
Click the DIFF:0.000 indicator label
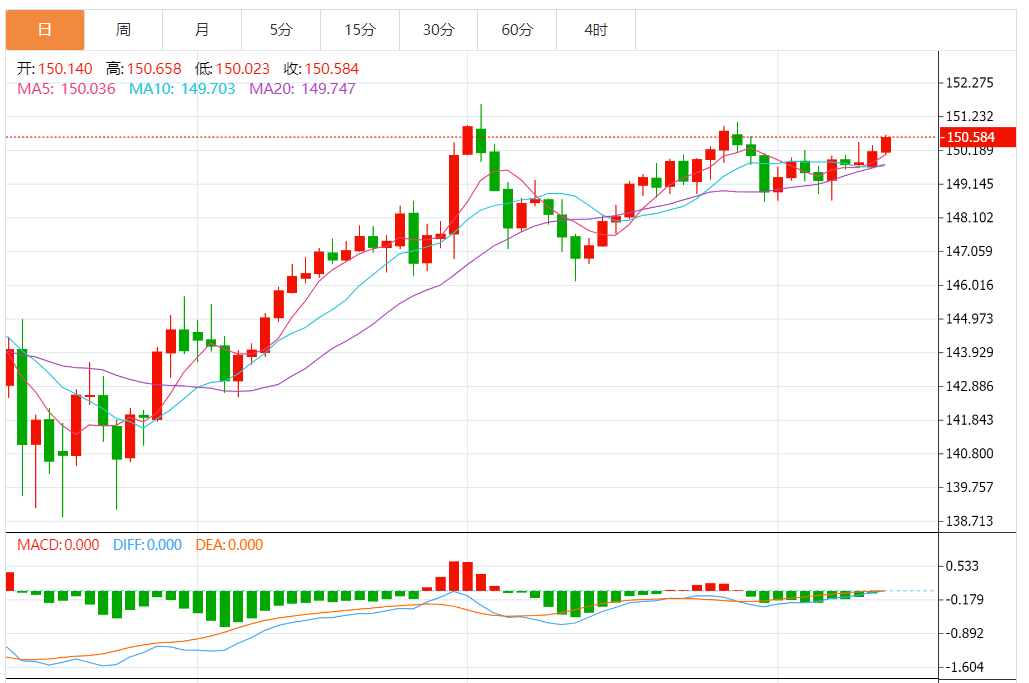148,545
